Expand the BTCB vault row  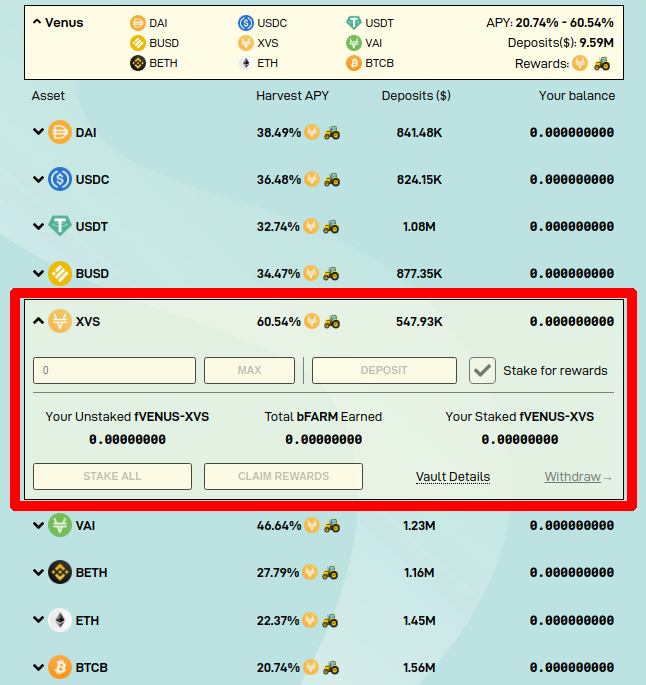(38, 667)
